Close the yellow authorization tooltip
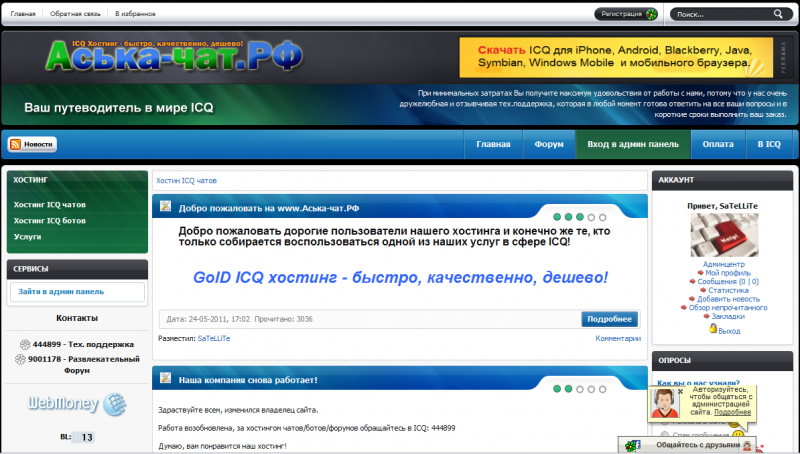The width and height of the screenshot is (800, 454). [680, 392]
